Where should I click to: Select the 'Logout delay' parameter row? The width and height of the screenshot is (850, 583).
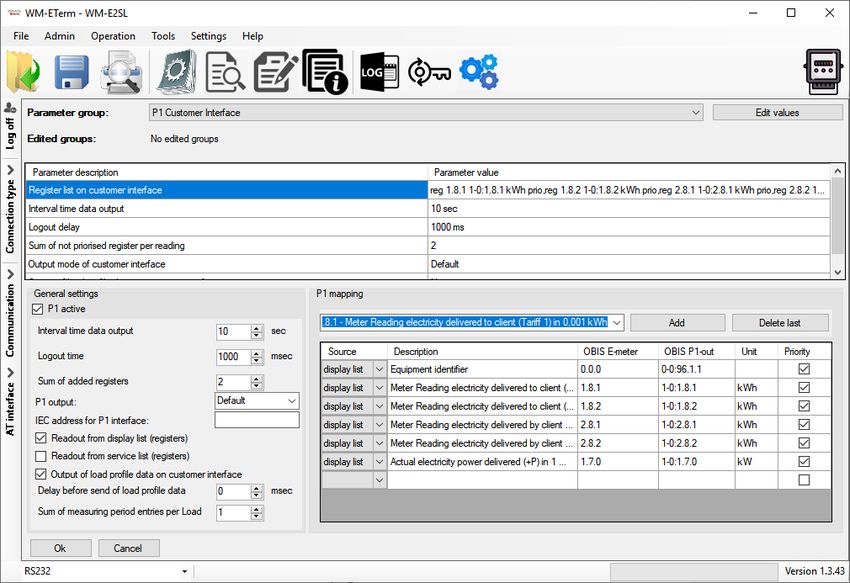tap(428, 227)
